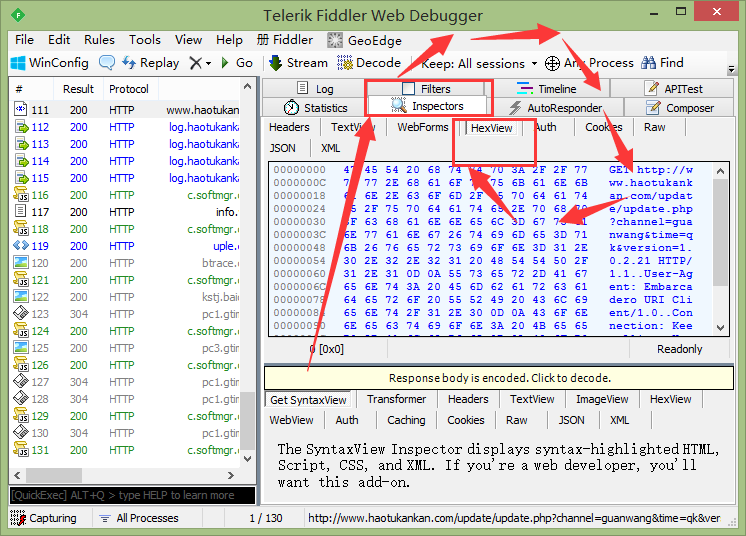Click the GeoEdge icon in menu bar
Image resolution: width=746 pixels, height=536 pixels.
coord(335,40)
